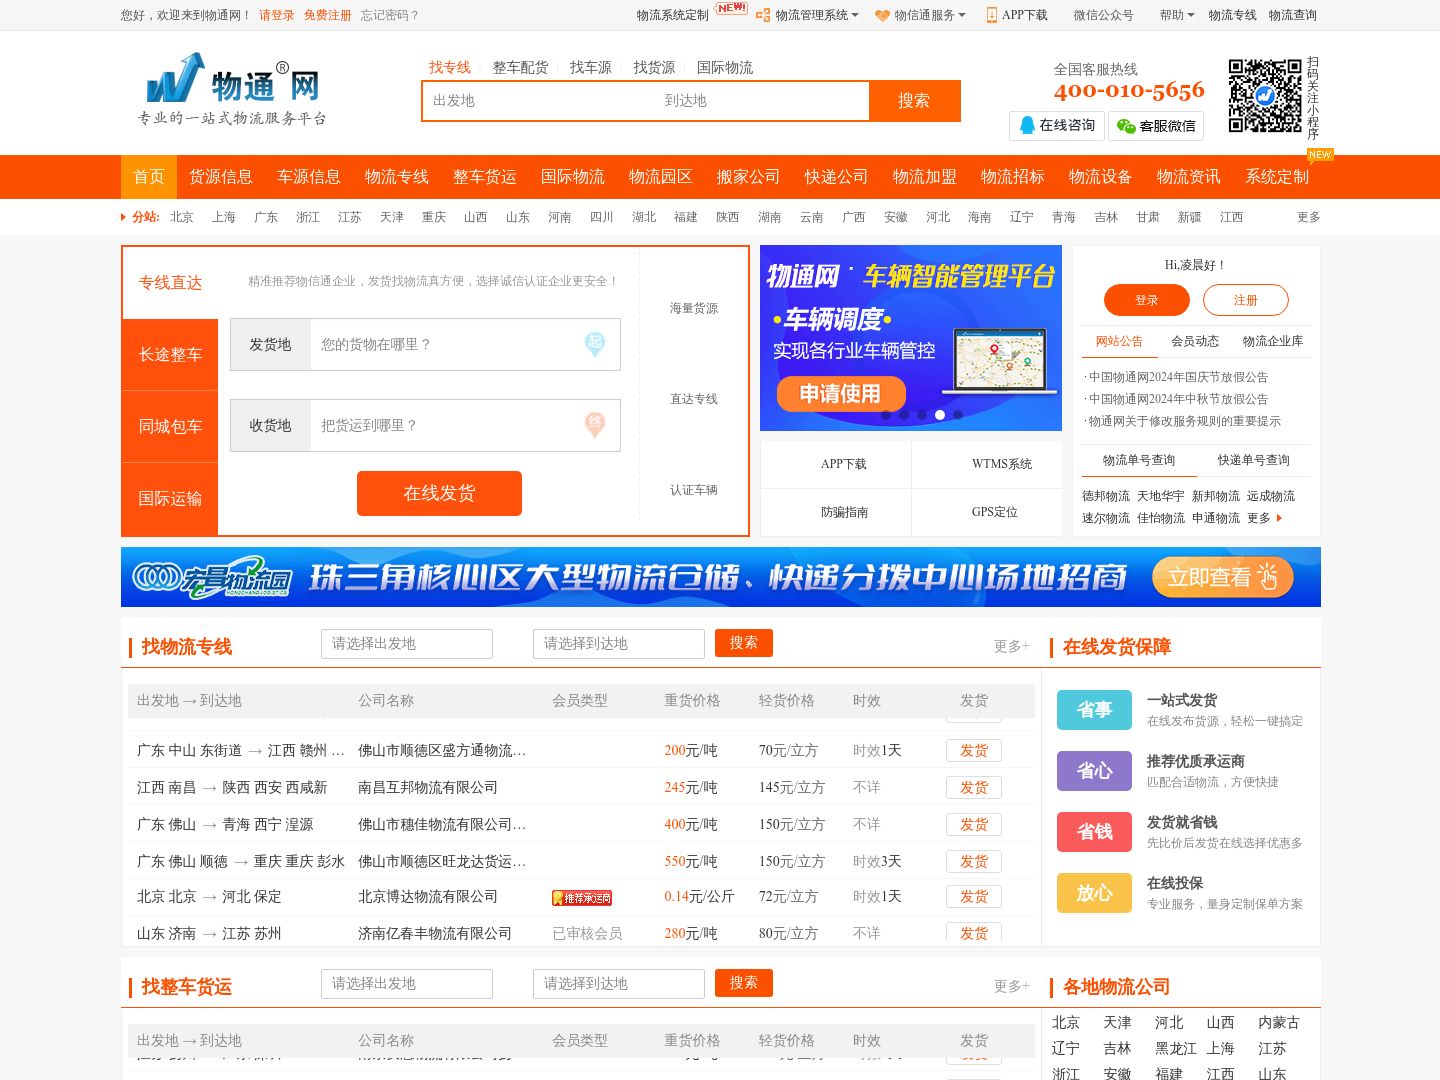Open 物流园区 in the main navigation
The height and width of the screenshot is (1080, 1440).
[x=661, y=177]
